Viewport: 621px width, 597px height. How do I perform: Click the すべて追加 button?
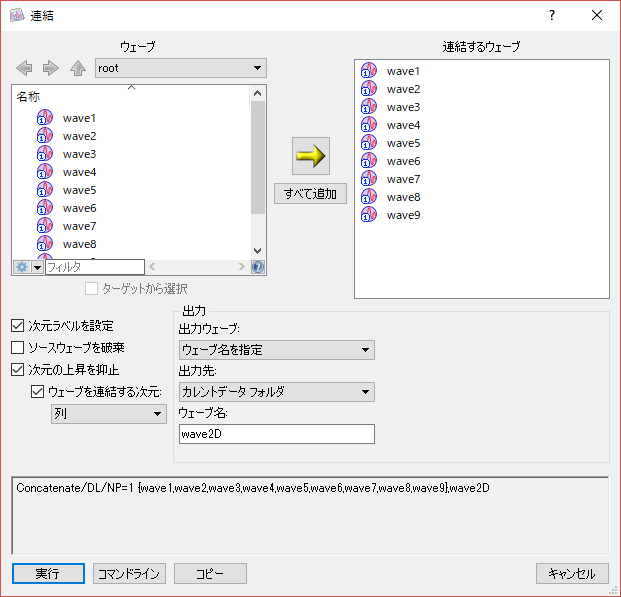click(310, 194)
